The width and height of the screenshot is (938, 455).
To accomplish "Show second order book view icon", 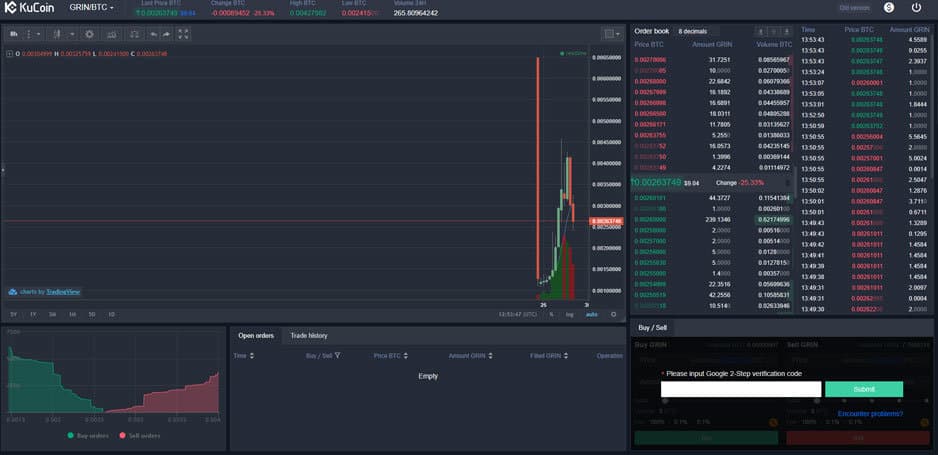I will (773, 31).
